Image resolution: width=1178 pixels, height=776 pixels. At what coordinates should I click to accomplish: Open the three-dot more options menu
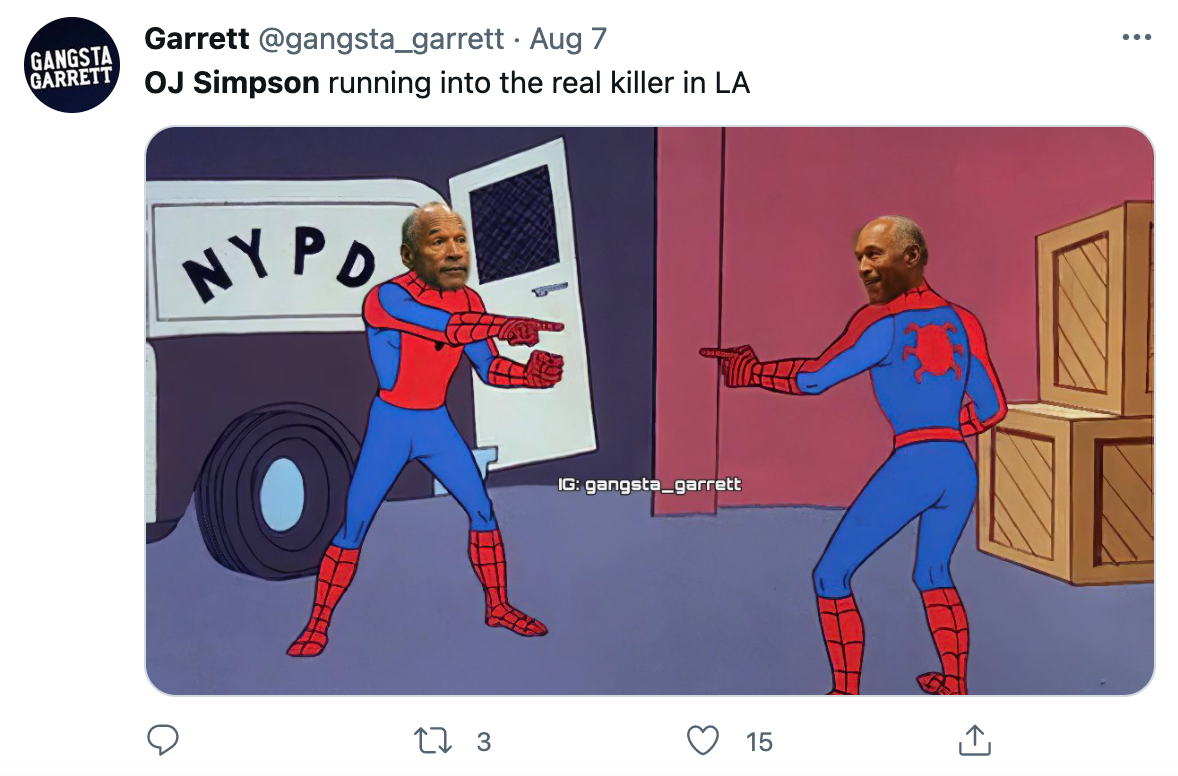[1137, 37]
